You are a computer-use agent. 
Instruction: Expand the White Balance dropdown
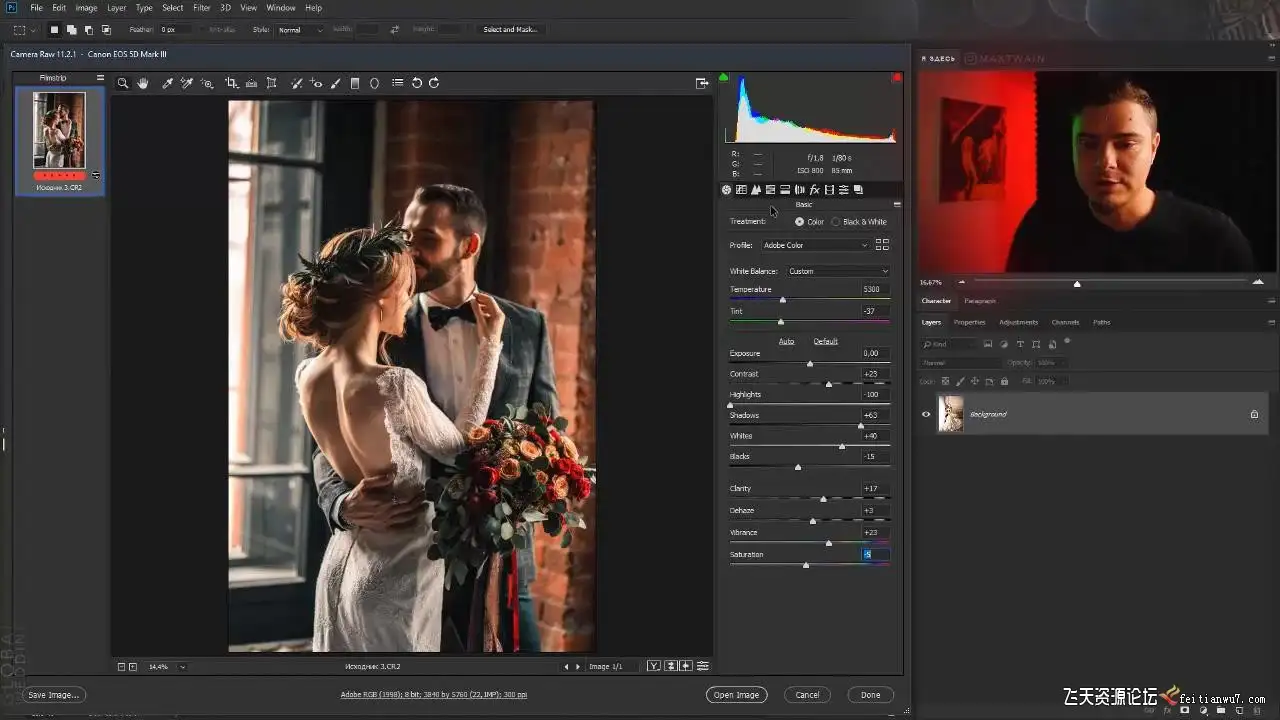coord(837,271)
